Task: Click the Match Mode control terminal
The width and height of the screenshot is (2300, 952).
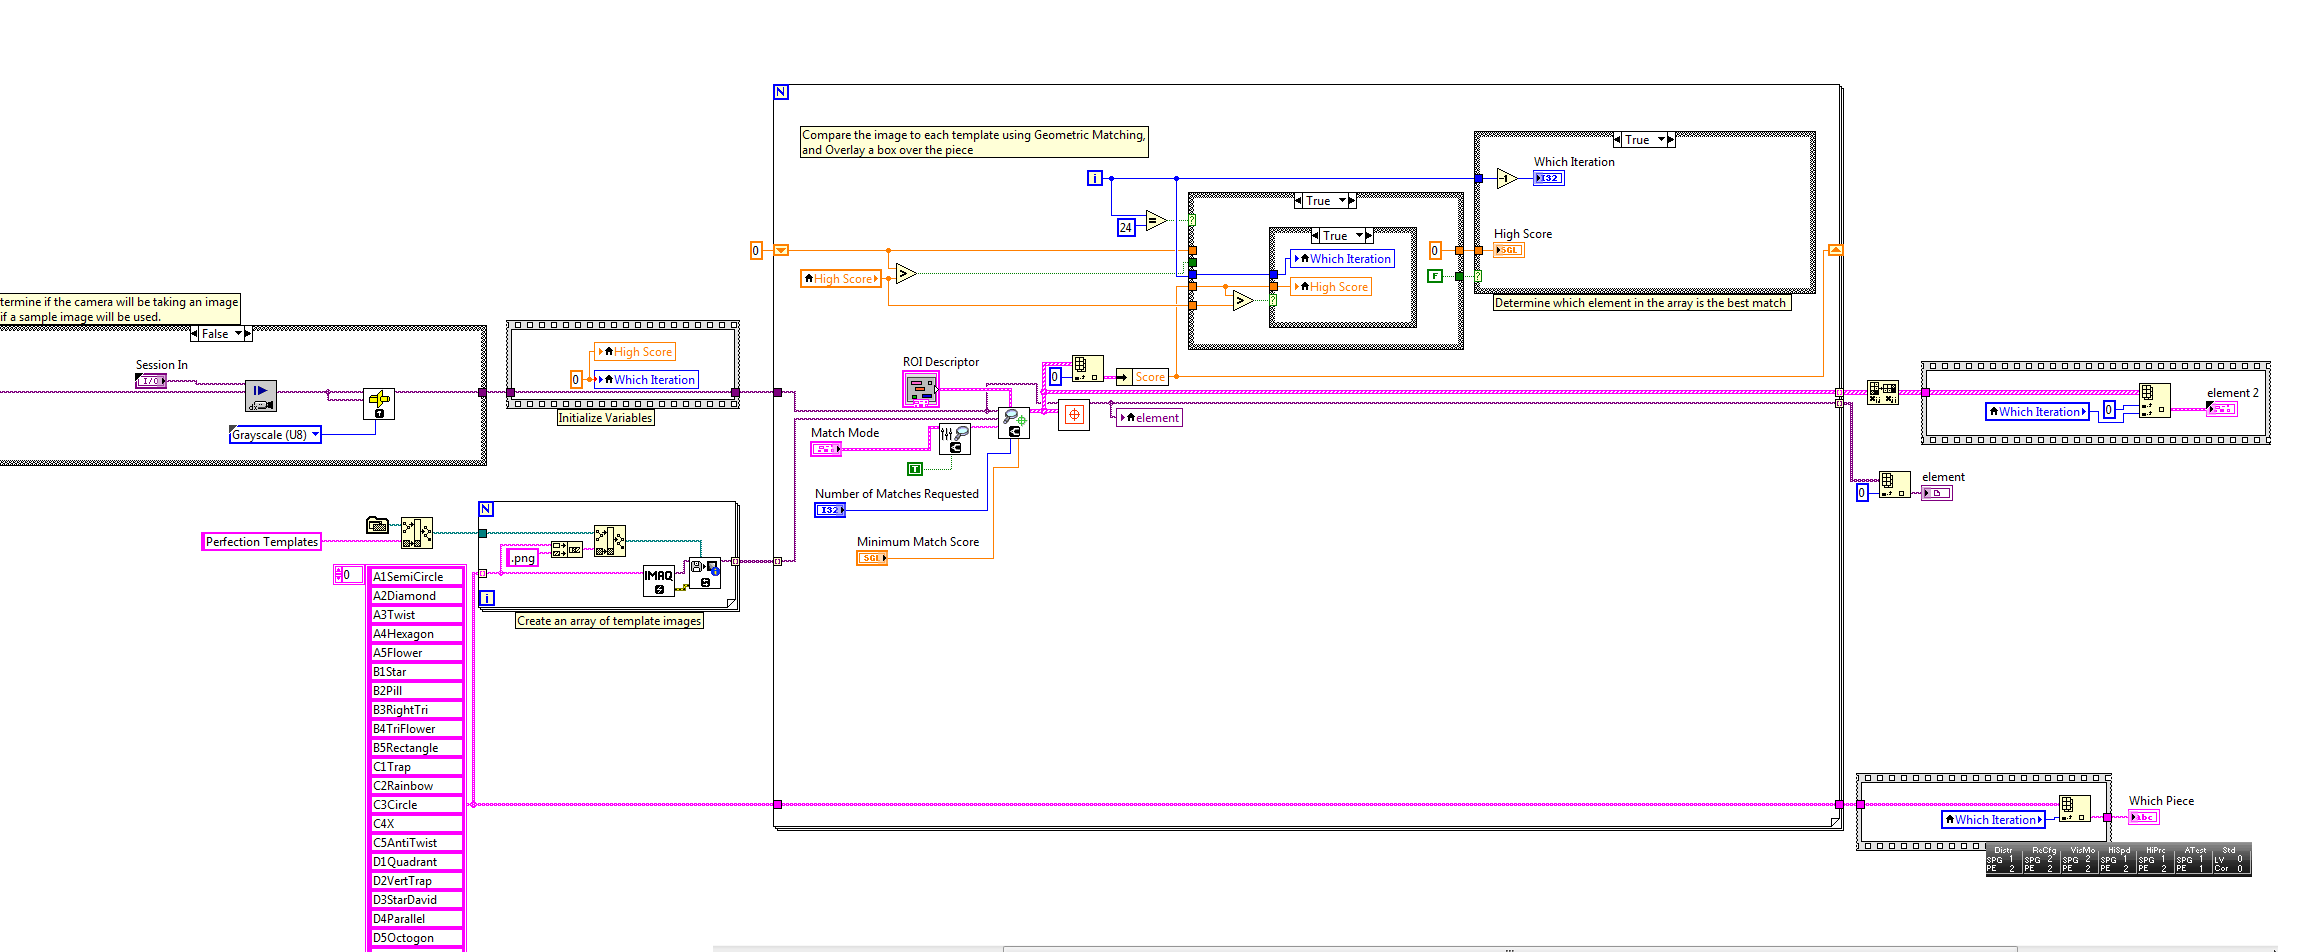Action: pos(826,449)
